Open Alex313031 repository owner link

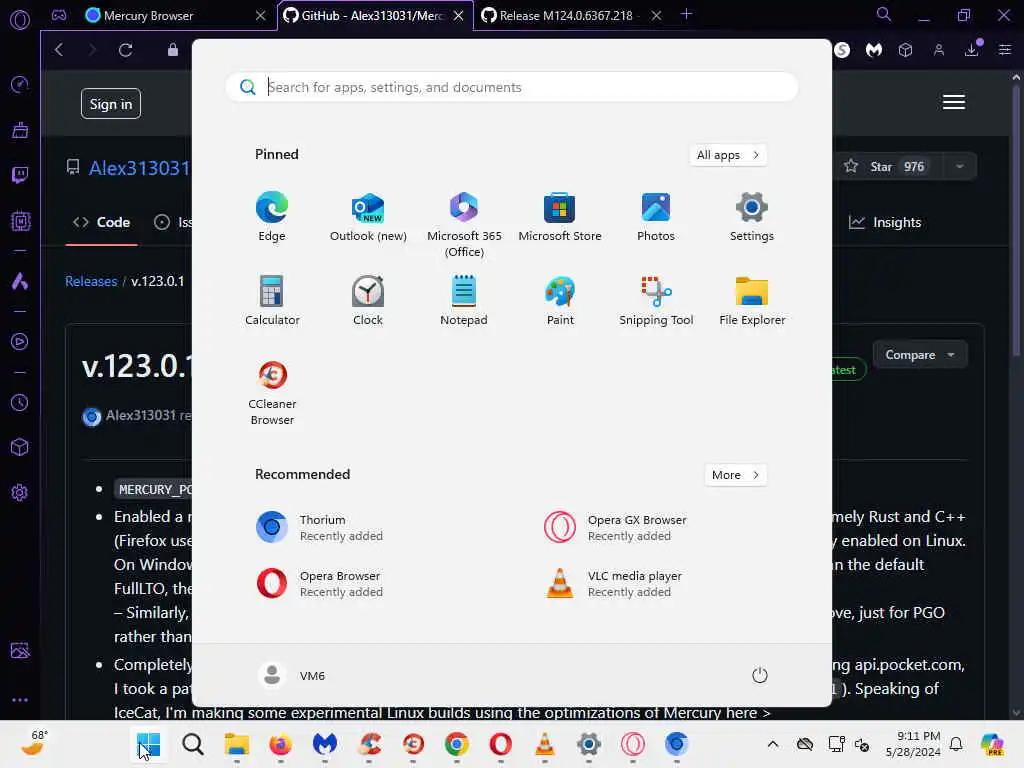(x=139, y=168)
